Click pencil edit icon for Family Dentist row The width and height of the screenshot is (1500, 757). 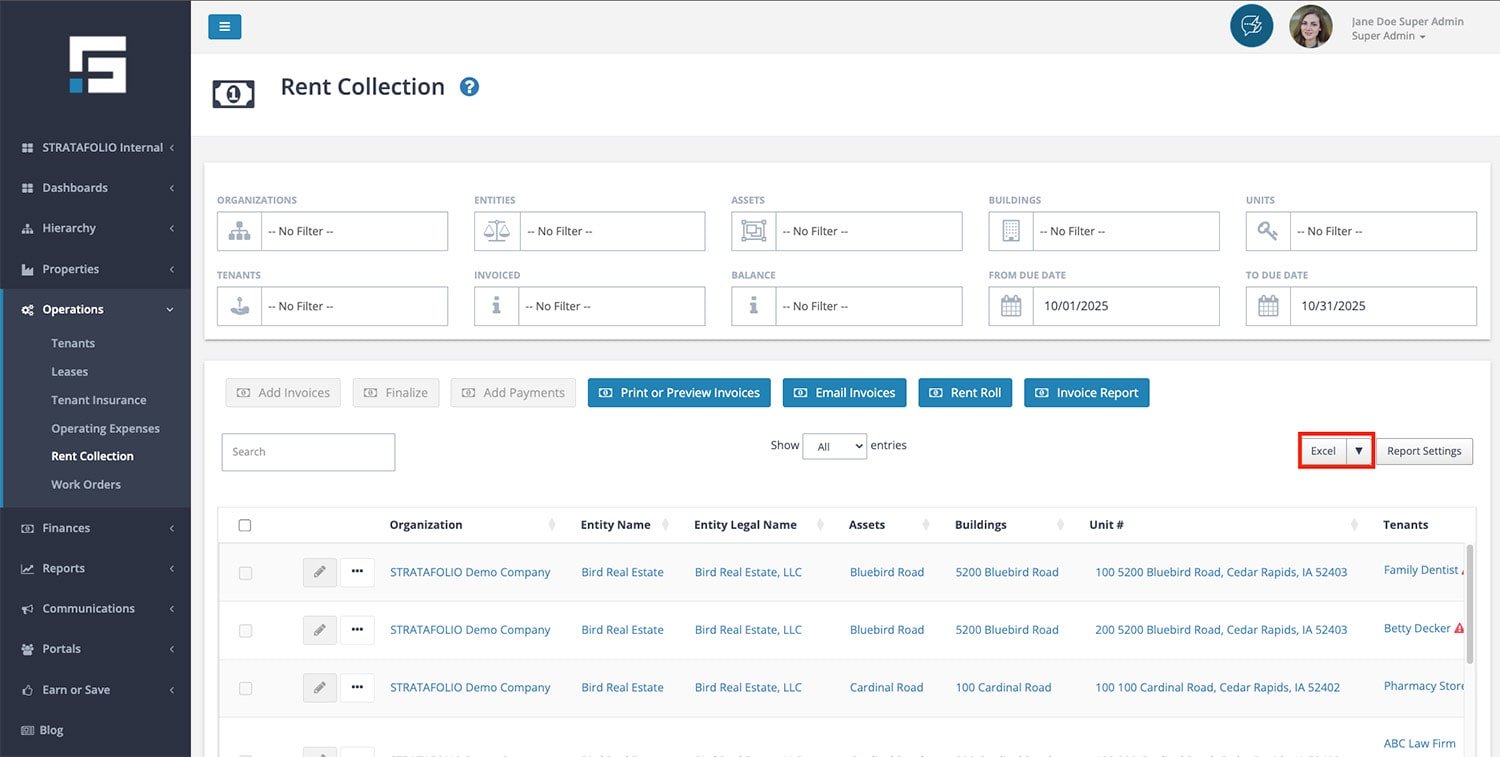[x=319, y=572]
